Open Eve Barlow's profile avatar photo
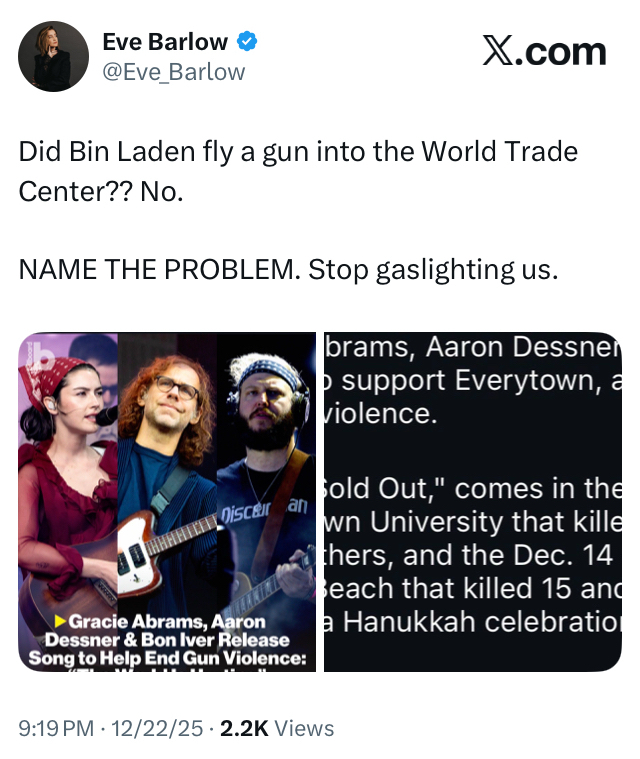 [53, 56]
